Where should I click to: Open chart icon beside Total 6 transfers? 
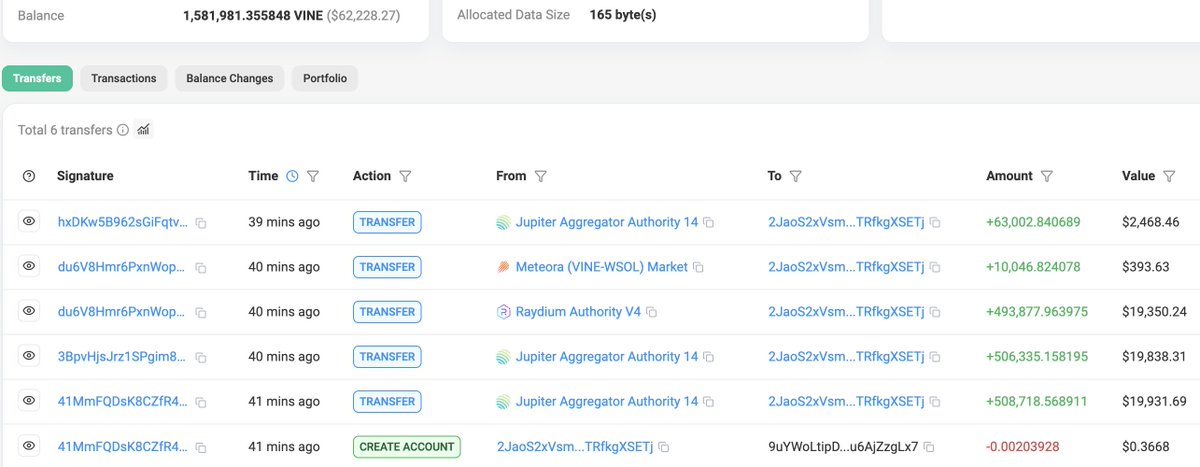click(143, 130)
